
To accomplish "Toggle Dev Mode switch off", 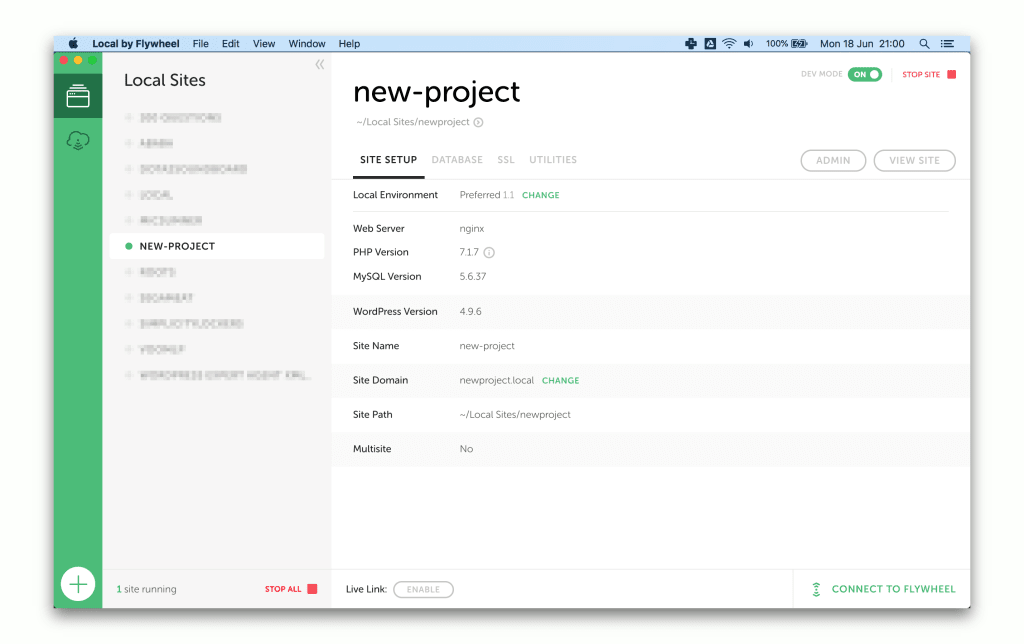I will pyautogui.click(x=865, y=74).
